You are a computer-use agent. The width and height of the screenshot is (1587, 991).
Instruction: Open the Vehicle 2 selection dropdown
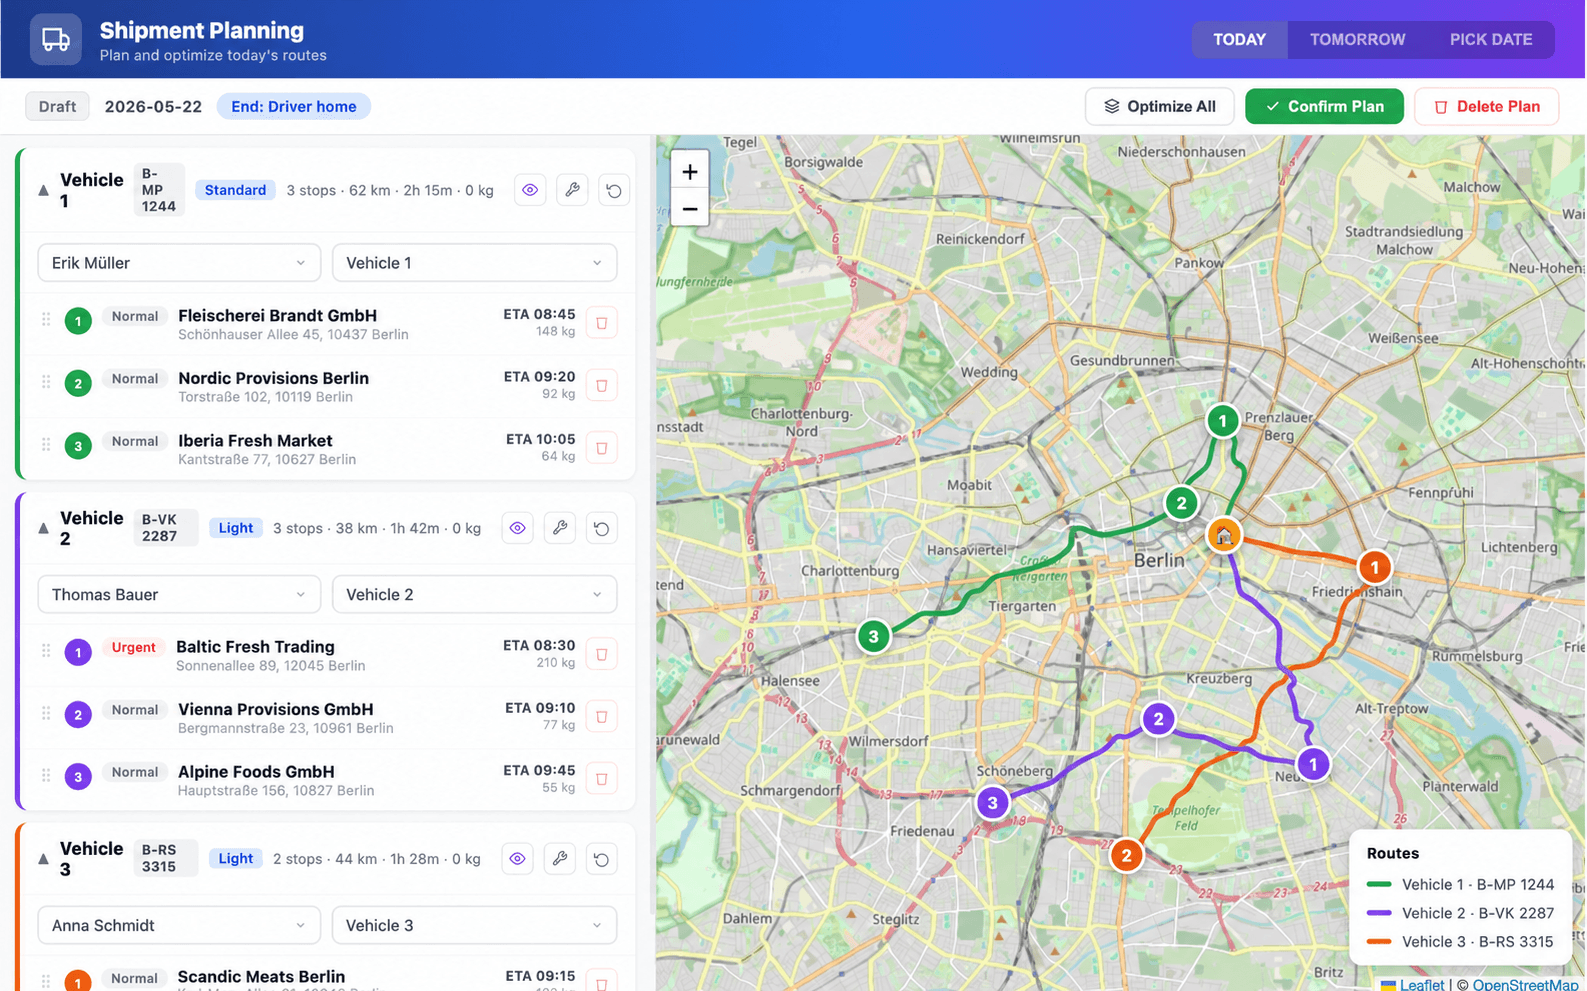474,595
